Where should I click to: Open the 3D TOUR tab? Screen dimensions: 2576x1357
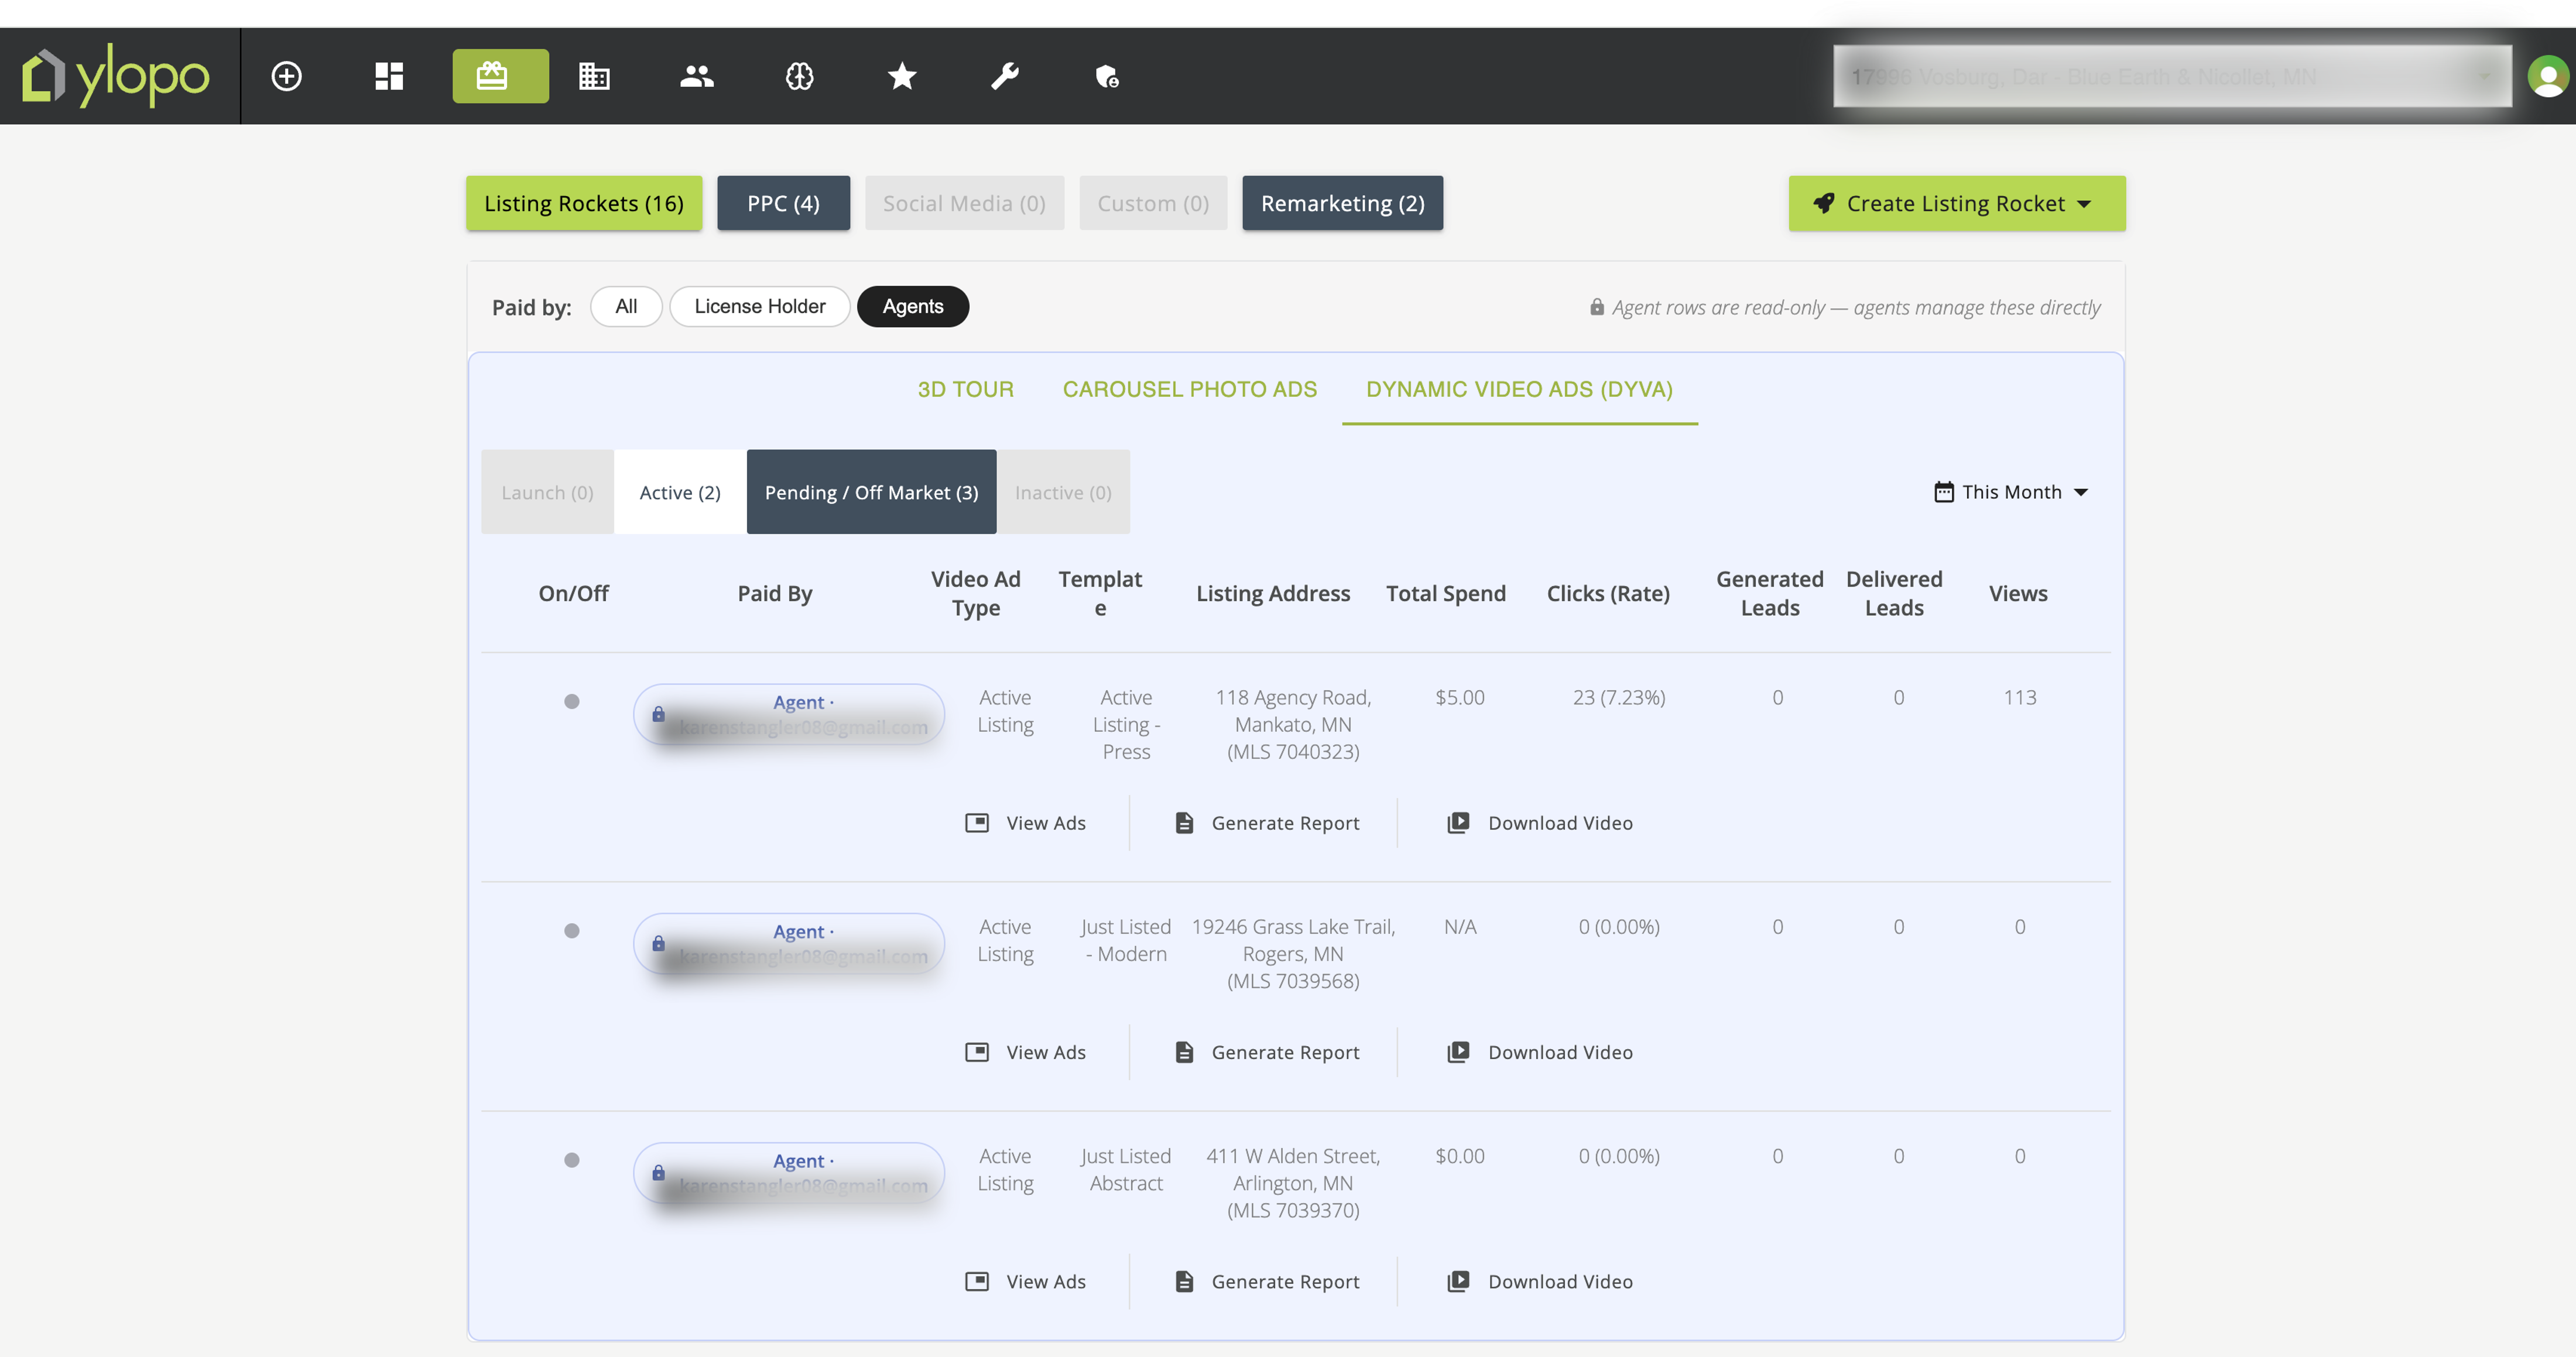coord(965,389)
